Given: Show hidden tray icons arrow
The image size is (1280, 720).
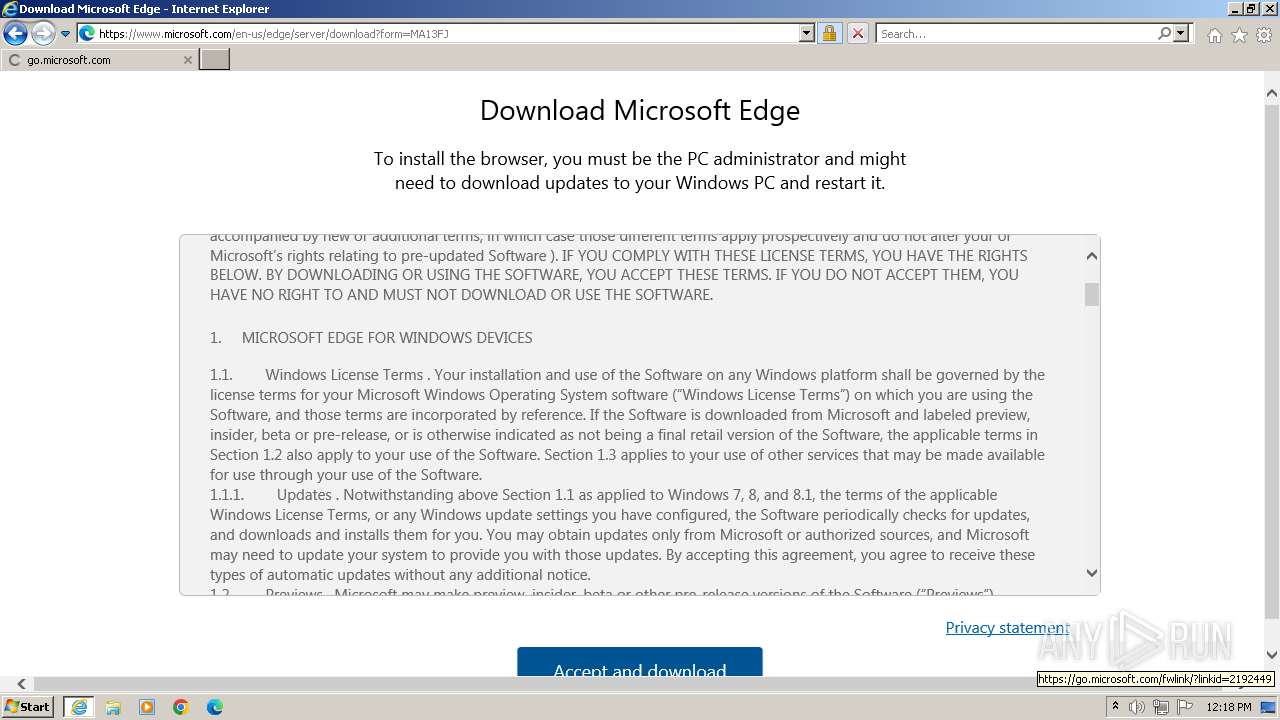Looking at the screenshot, I should click(x=1115, y=706).
